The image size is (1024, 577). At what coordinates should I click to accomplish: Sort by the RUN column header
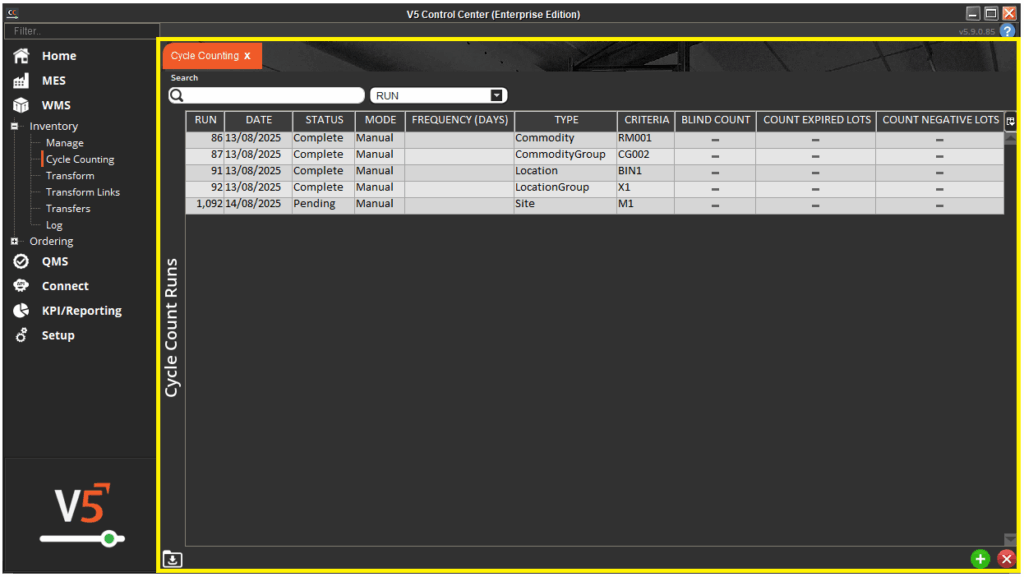click(205, 121)
